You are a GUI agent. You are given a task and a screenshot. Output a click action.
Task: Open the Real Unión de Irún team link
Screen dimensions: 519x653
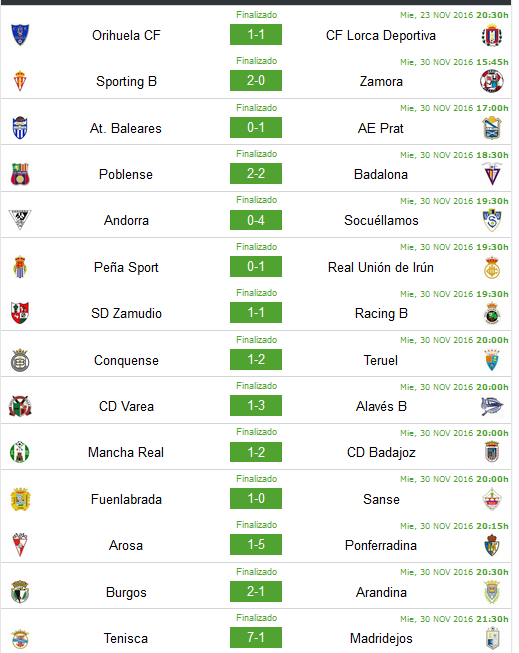point(381,267)
